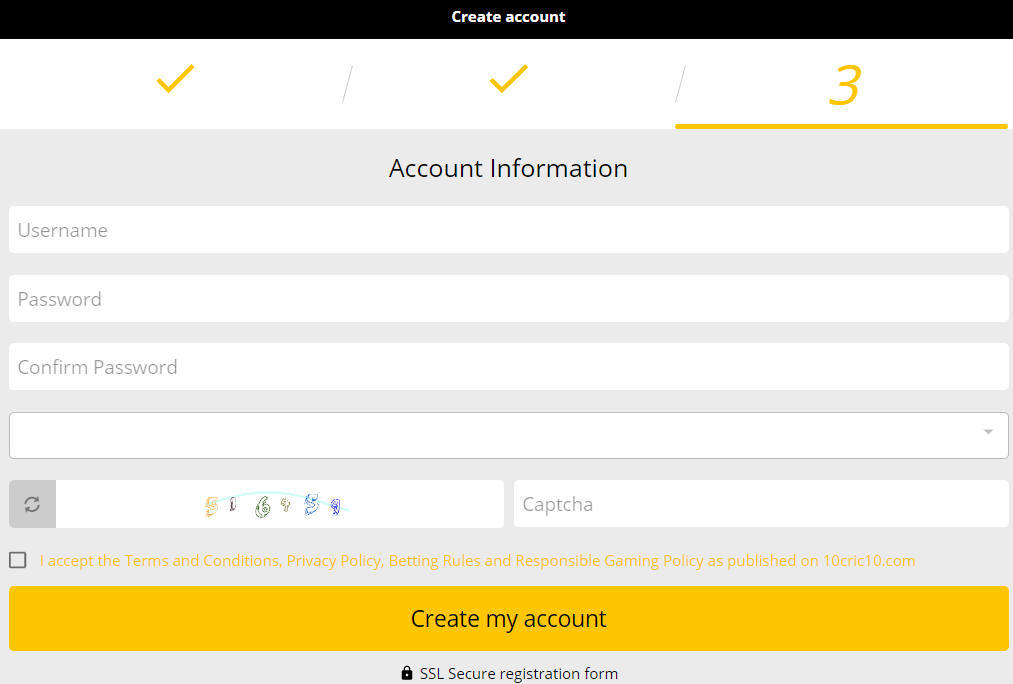Click the distorted captcha code image
1013x684 pixels.
pyautogui.click(x=273, y=505)
